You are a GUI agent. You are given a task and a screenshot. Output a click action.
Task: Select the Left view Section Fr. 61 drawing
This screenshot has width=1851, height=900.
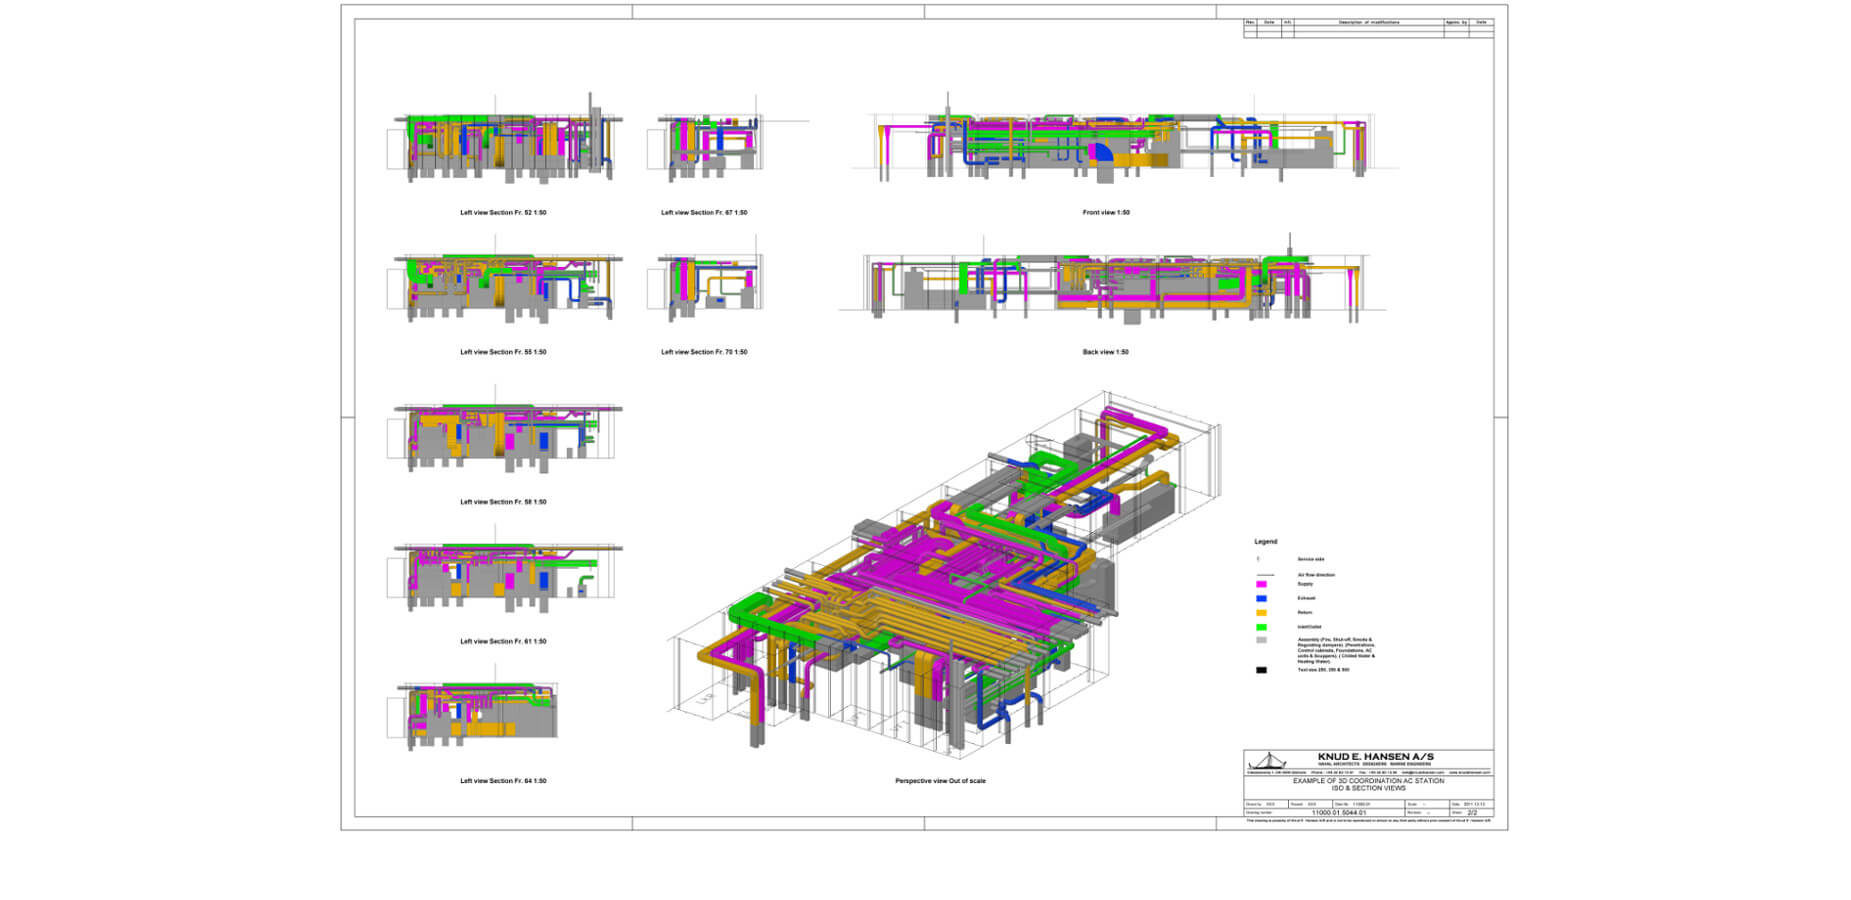(503, 570)
